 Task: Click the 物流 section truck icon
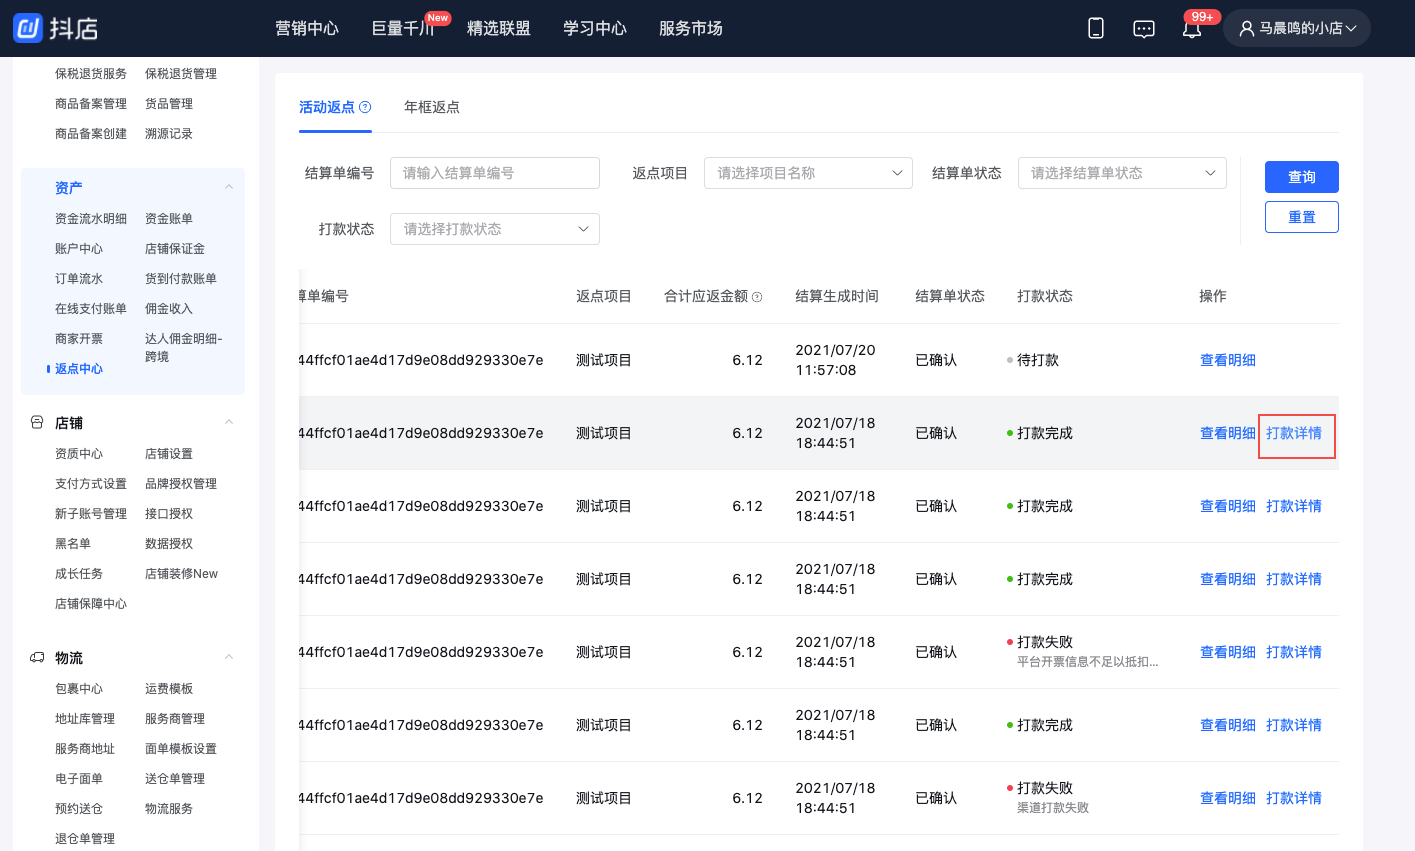tap(37, 658)
